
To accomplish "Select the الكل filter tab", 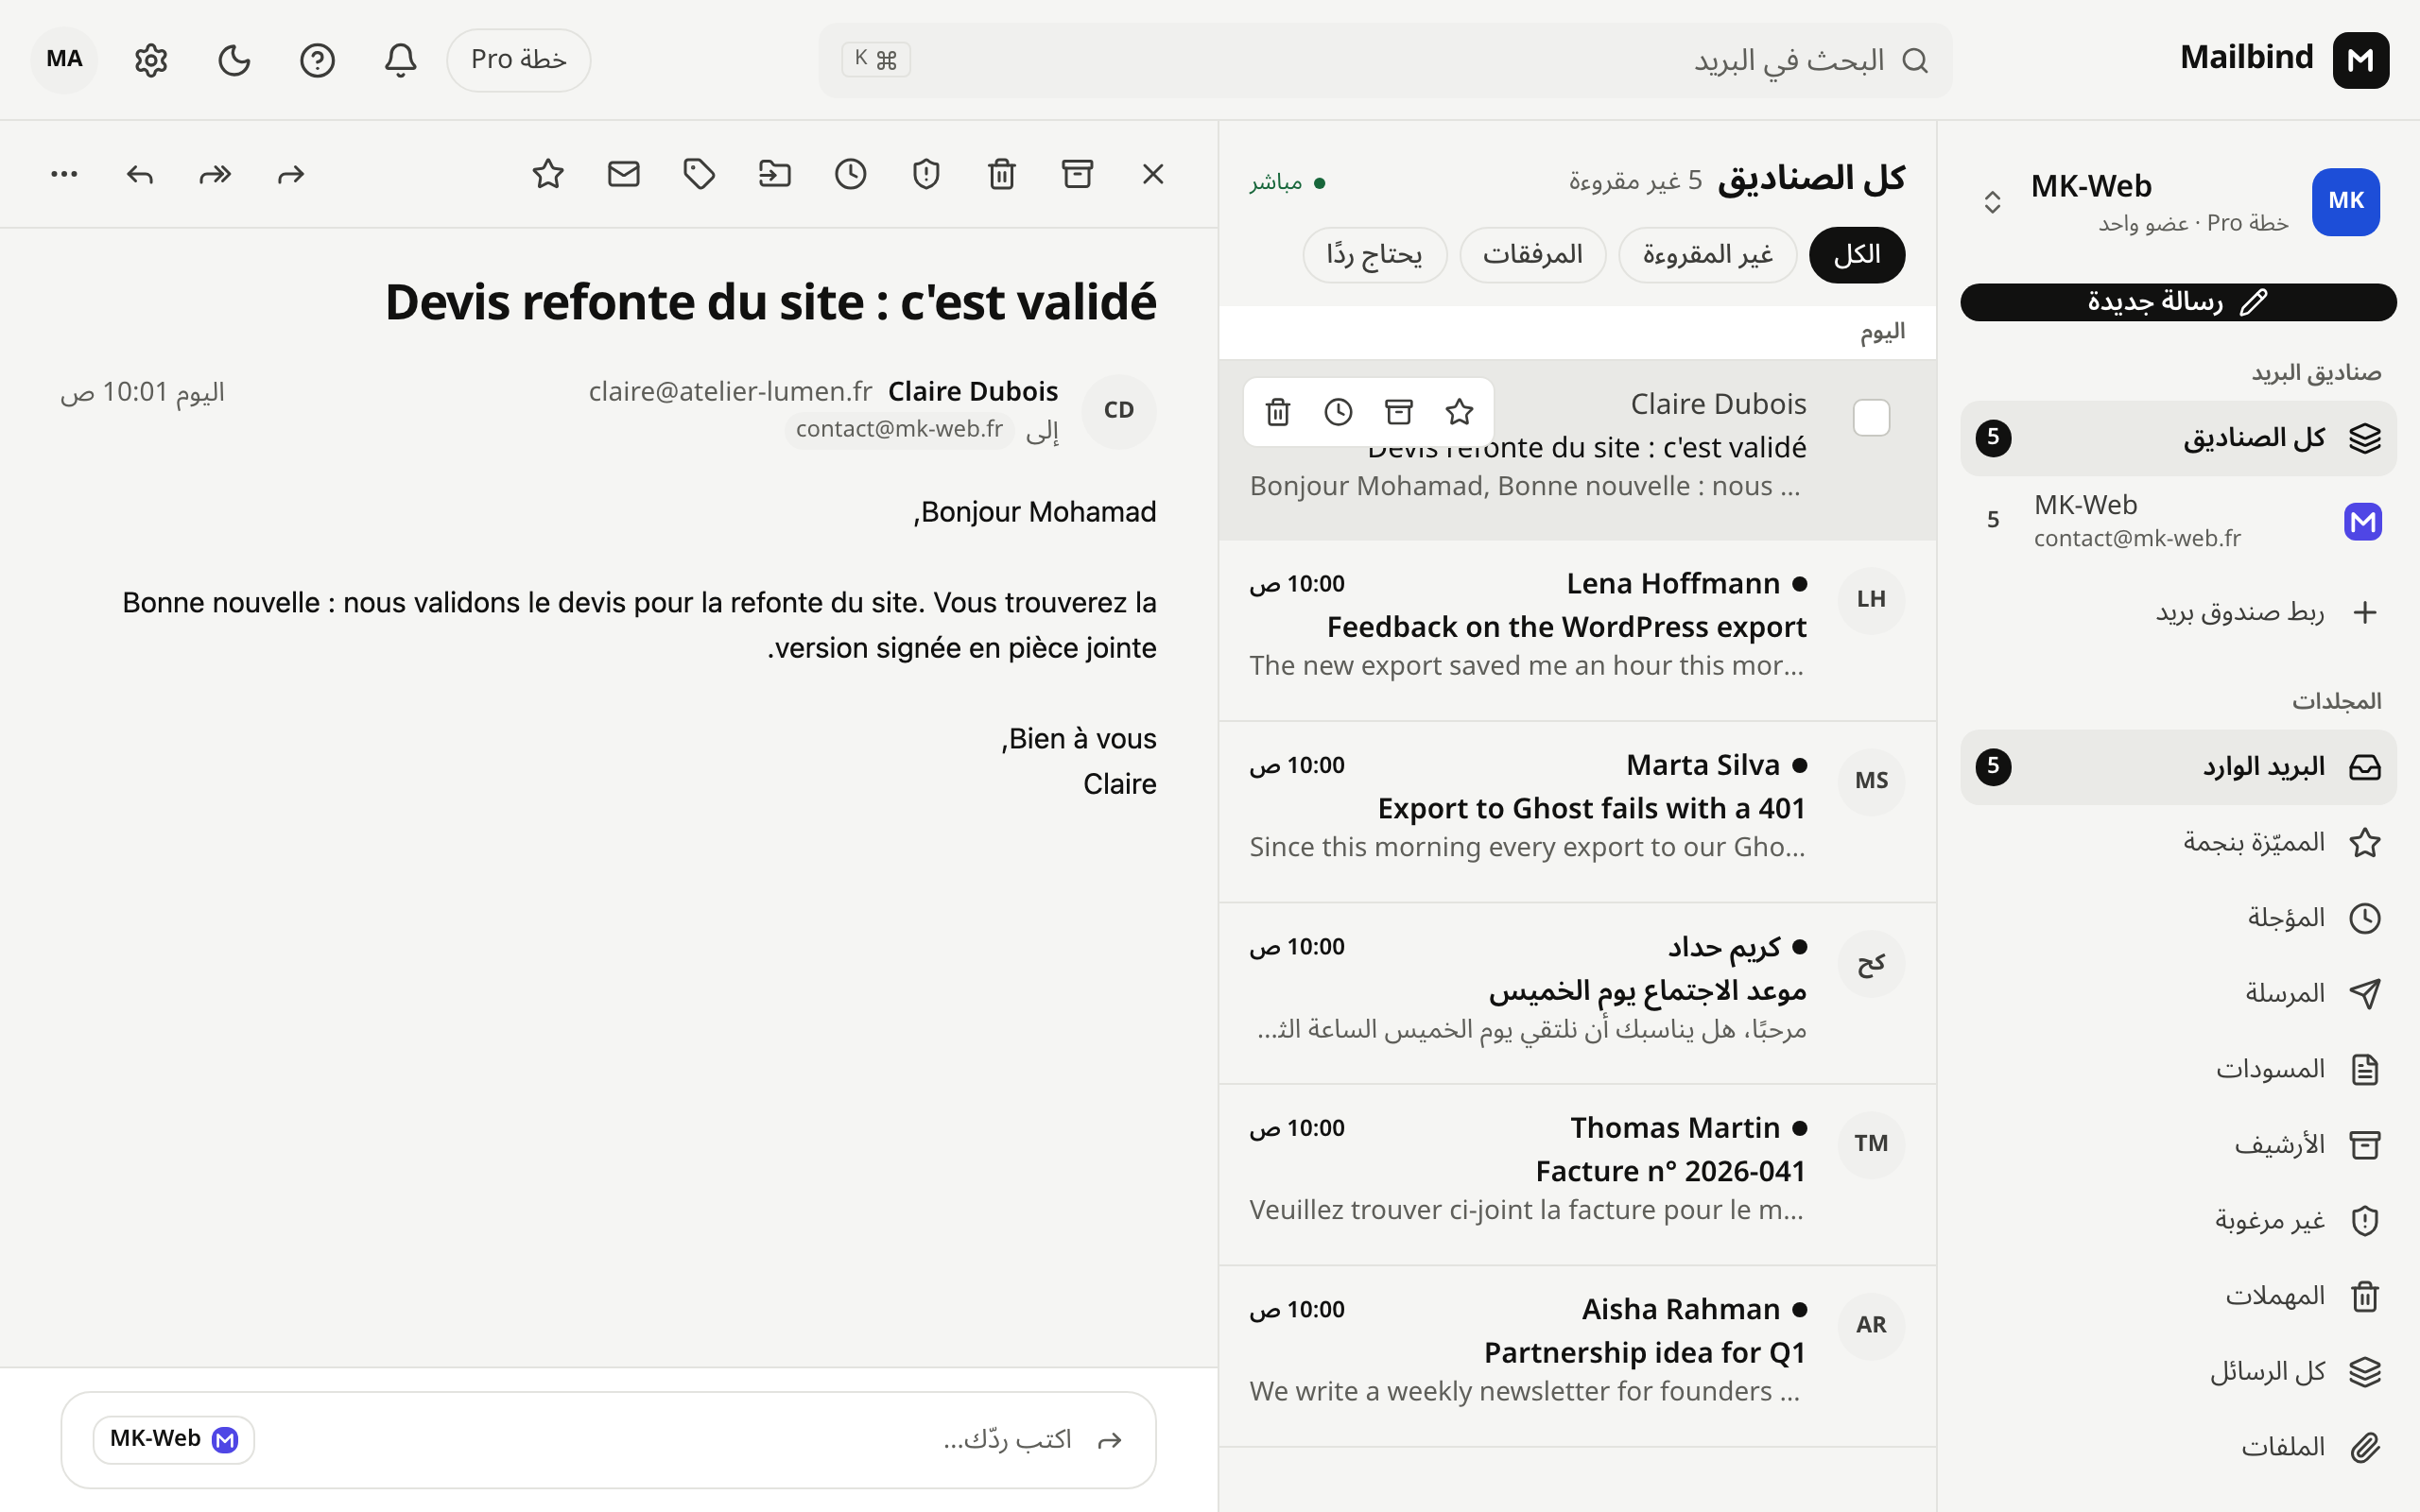I will (x=1857, y=255).
